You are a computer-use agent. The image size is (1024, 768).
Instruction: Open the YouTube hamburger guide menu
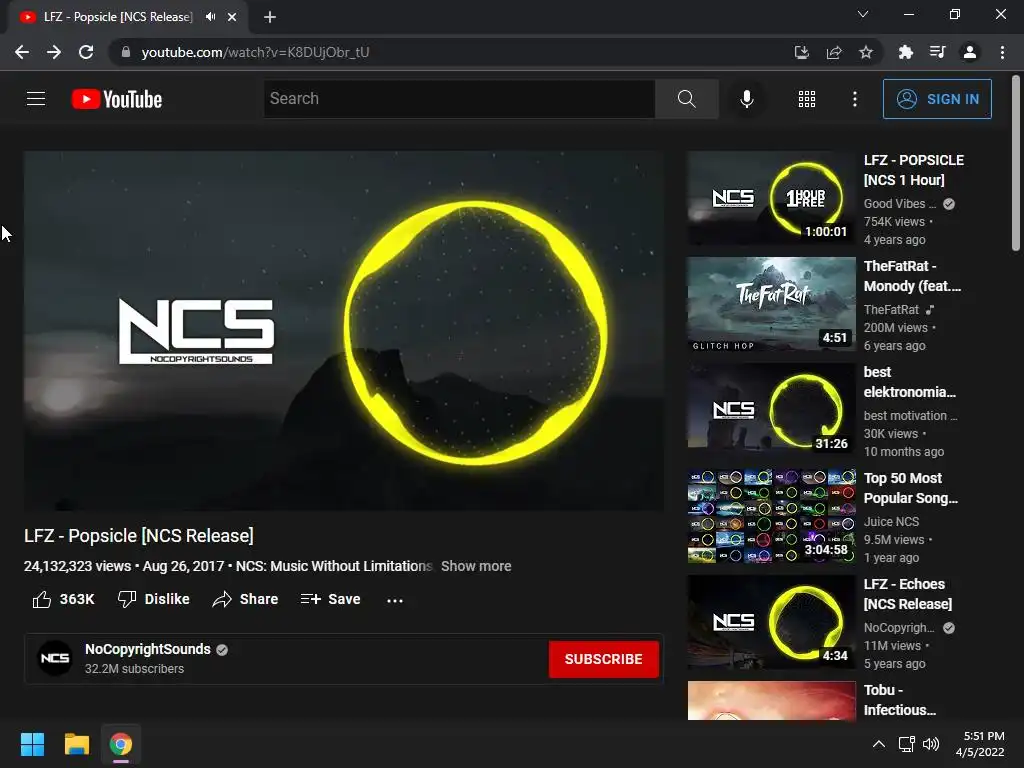(x=36, y=99)
